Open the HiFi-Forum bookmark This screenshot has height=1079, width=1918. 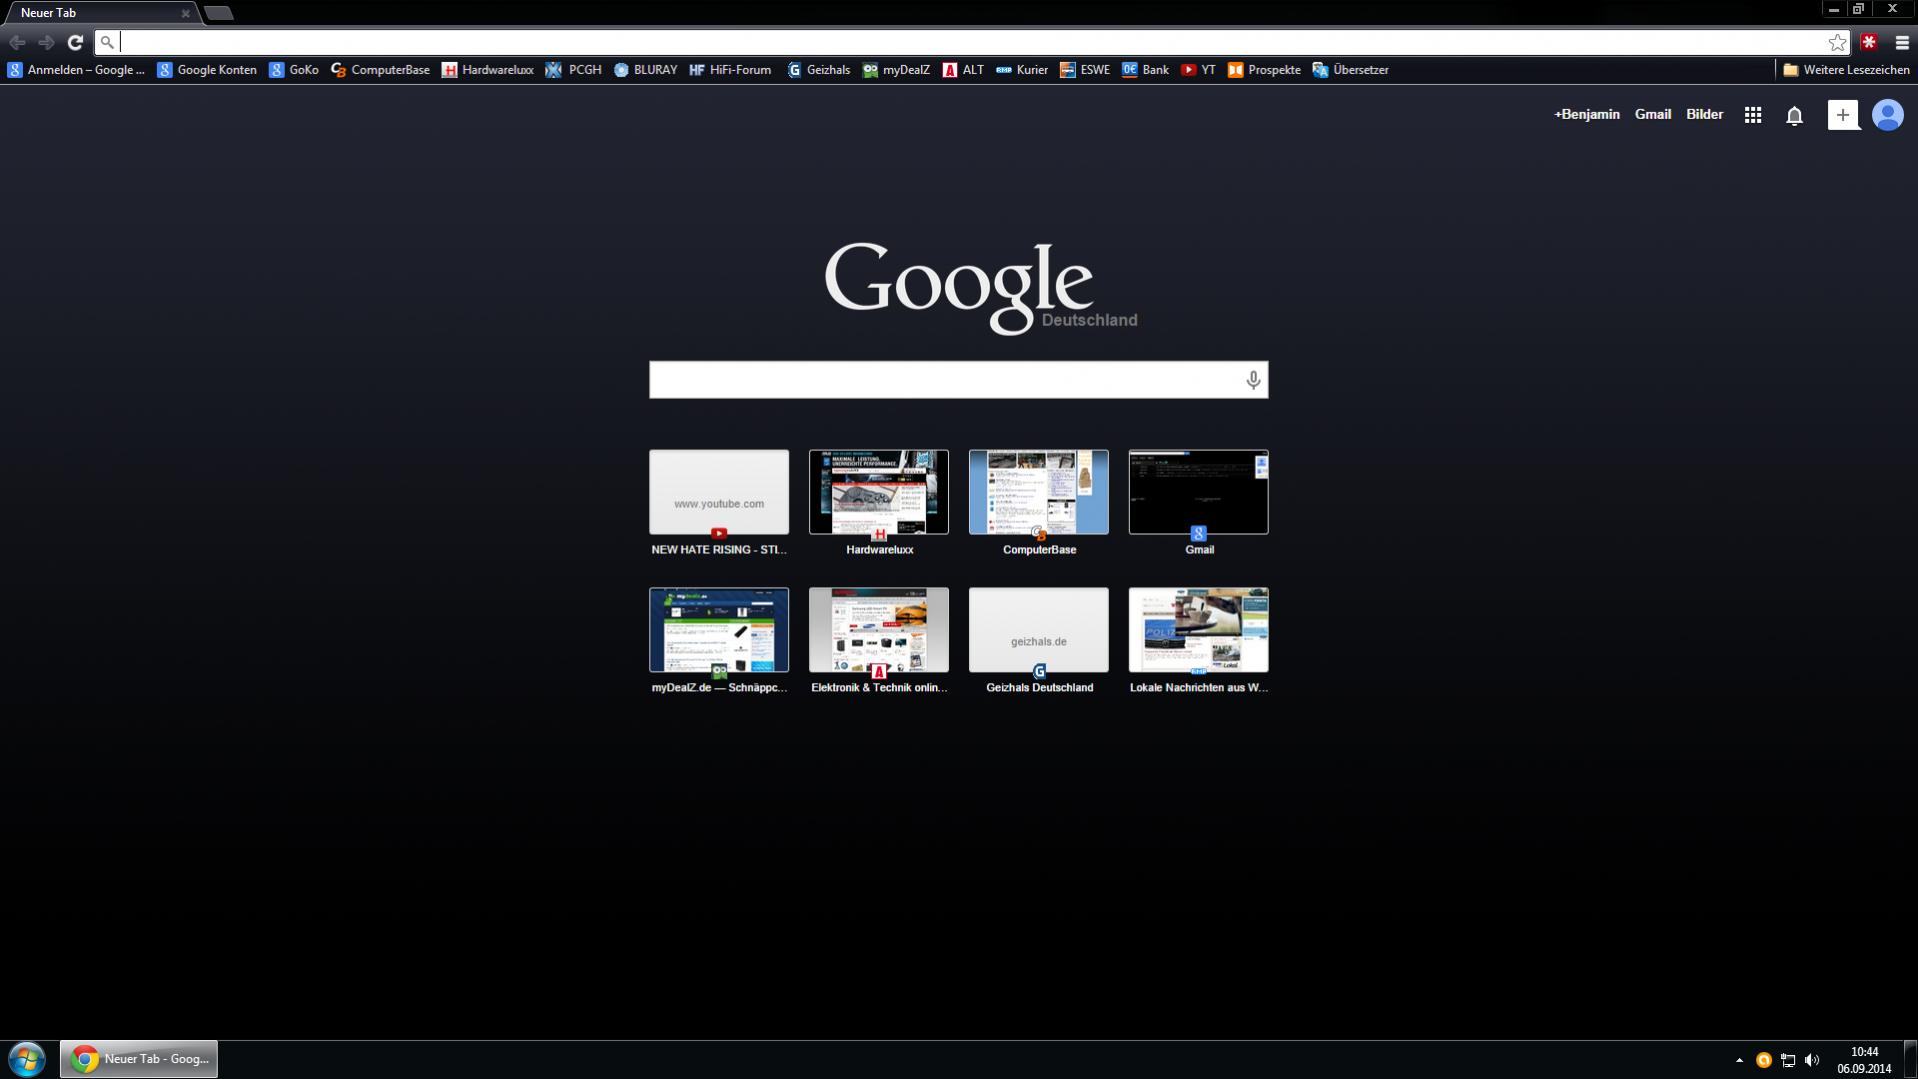click(x=730, y=70)
